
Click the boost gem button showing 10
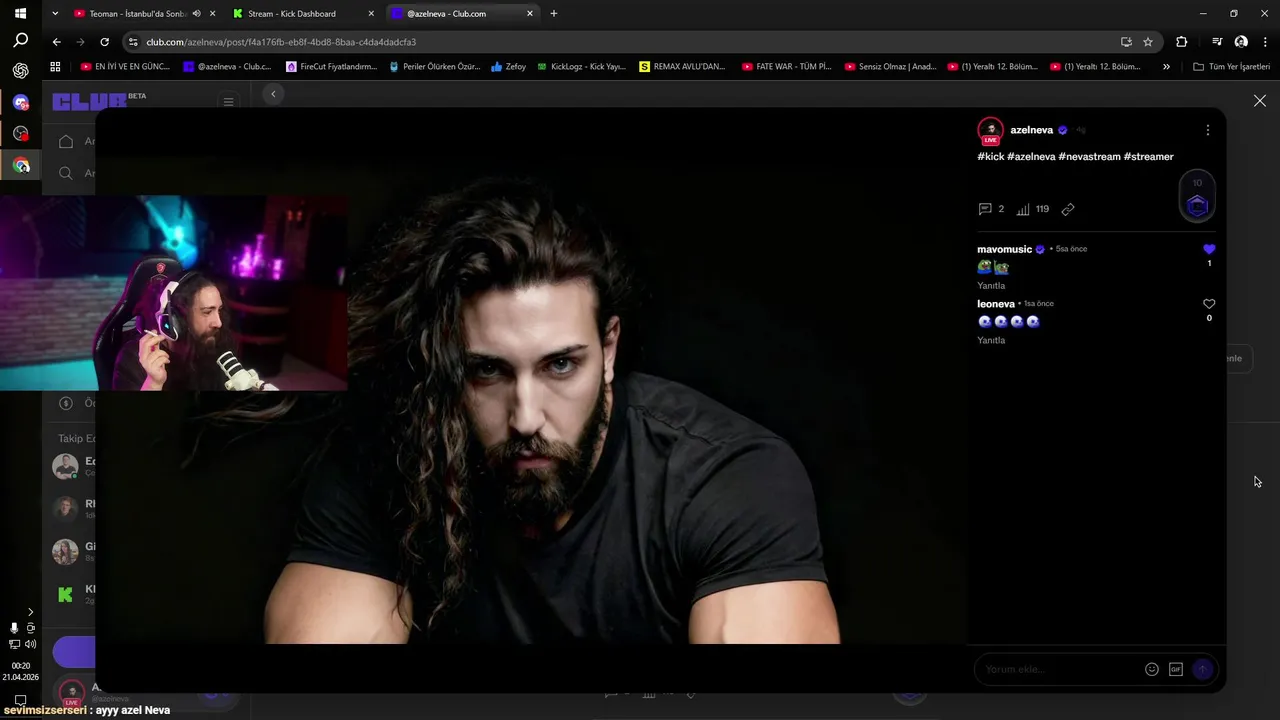[1197, 196]
